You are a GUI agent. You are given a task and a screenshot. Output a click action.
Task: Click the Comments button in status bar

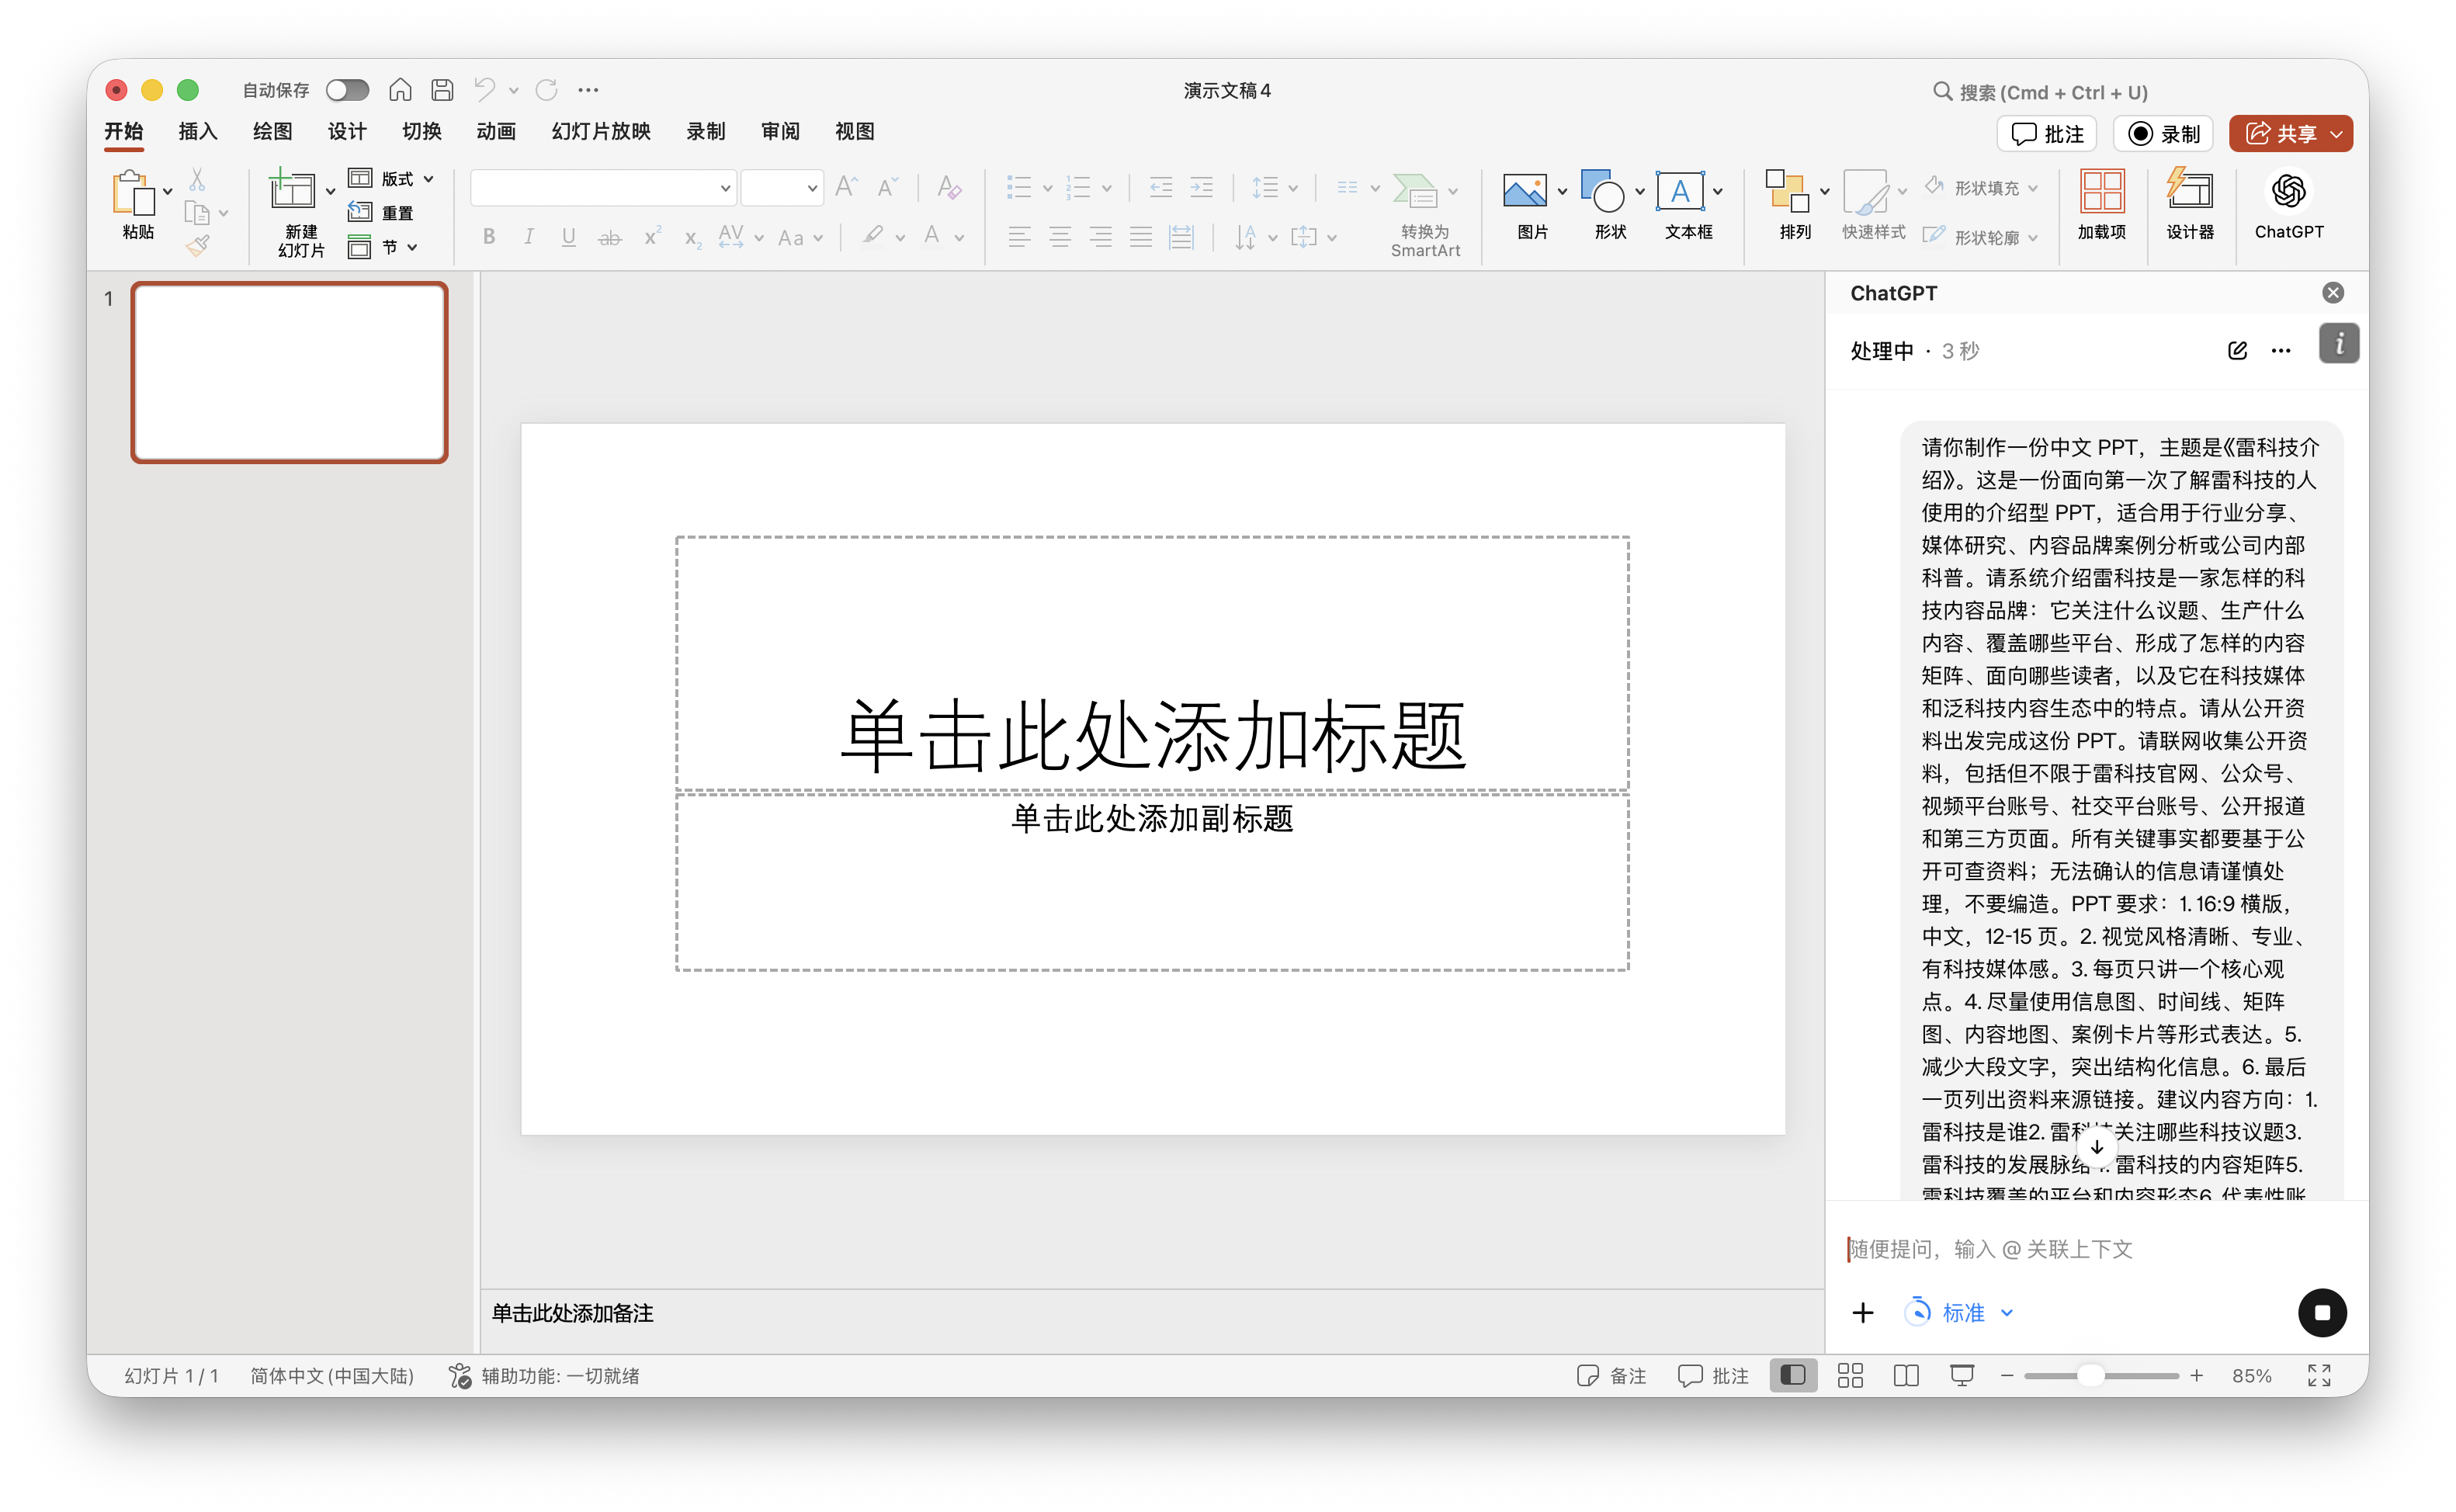coord(1712,1375)
